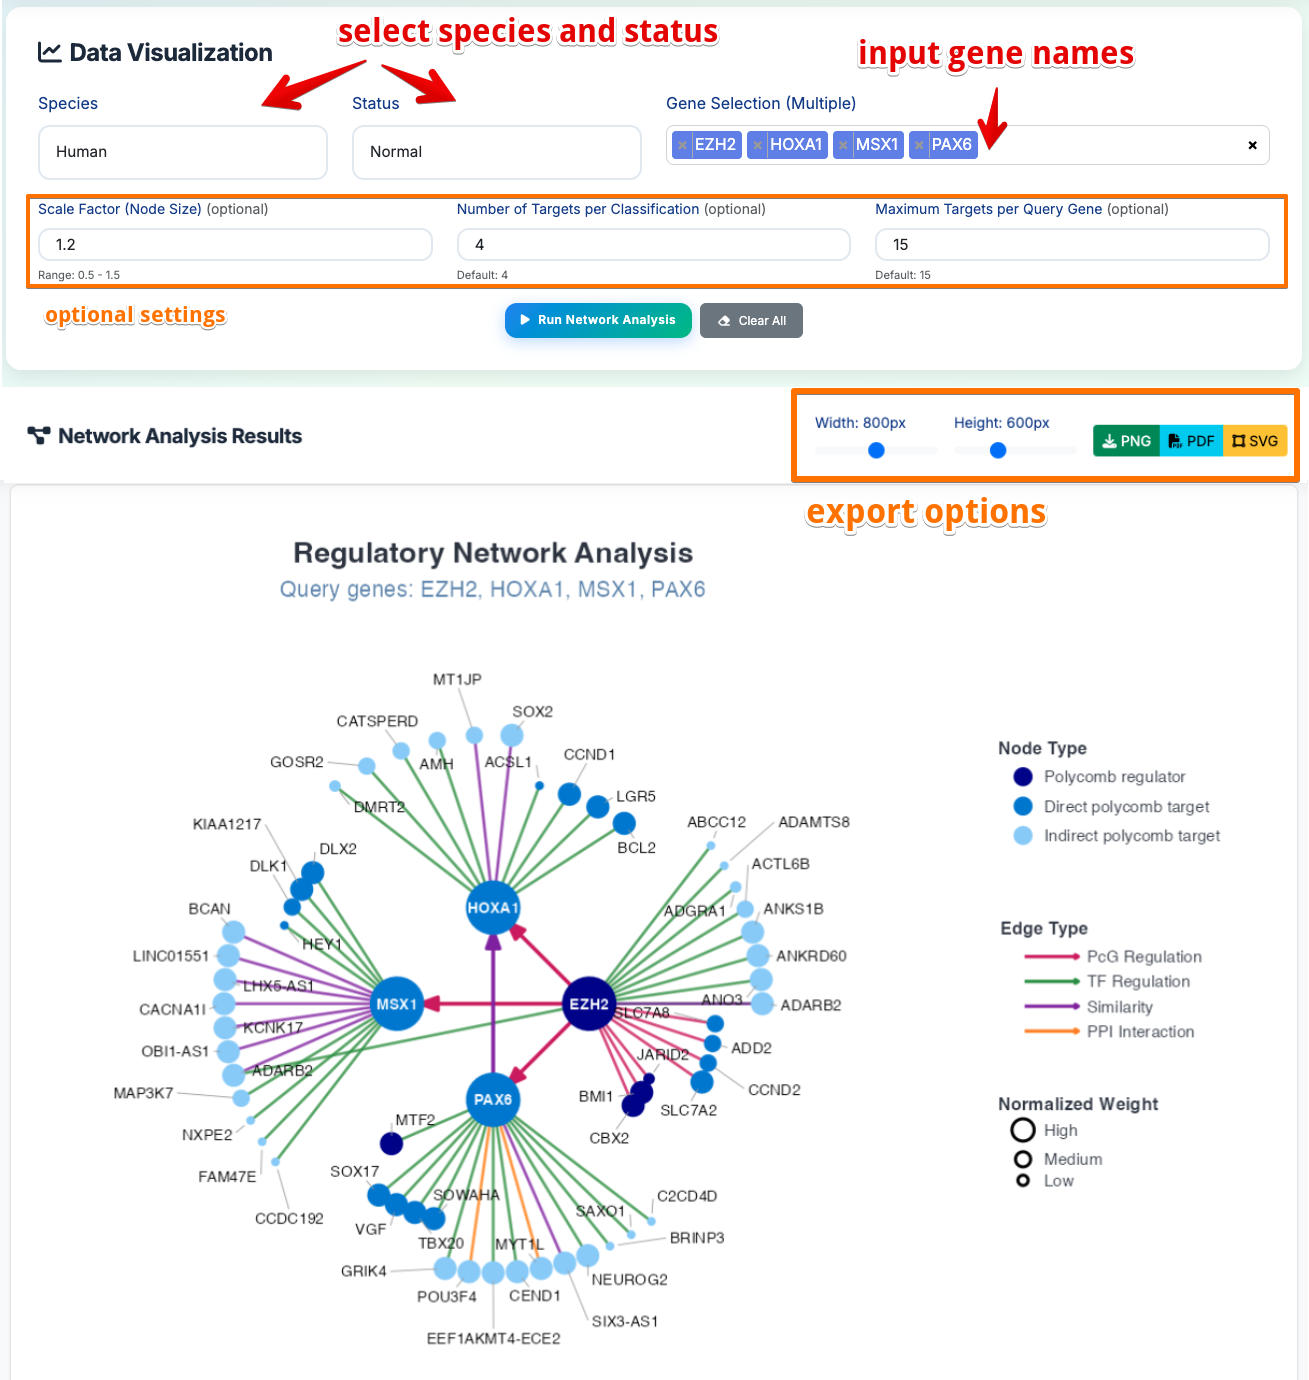Click the PDF export icon
This screenshot has width=1309, height=1380.
pos(1175,440)
